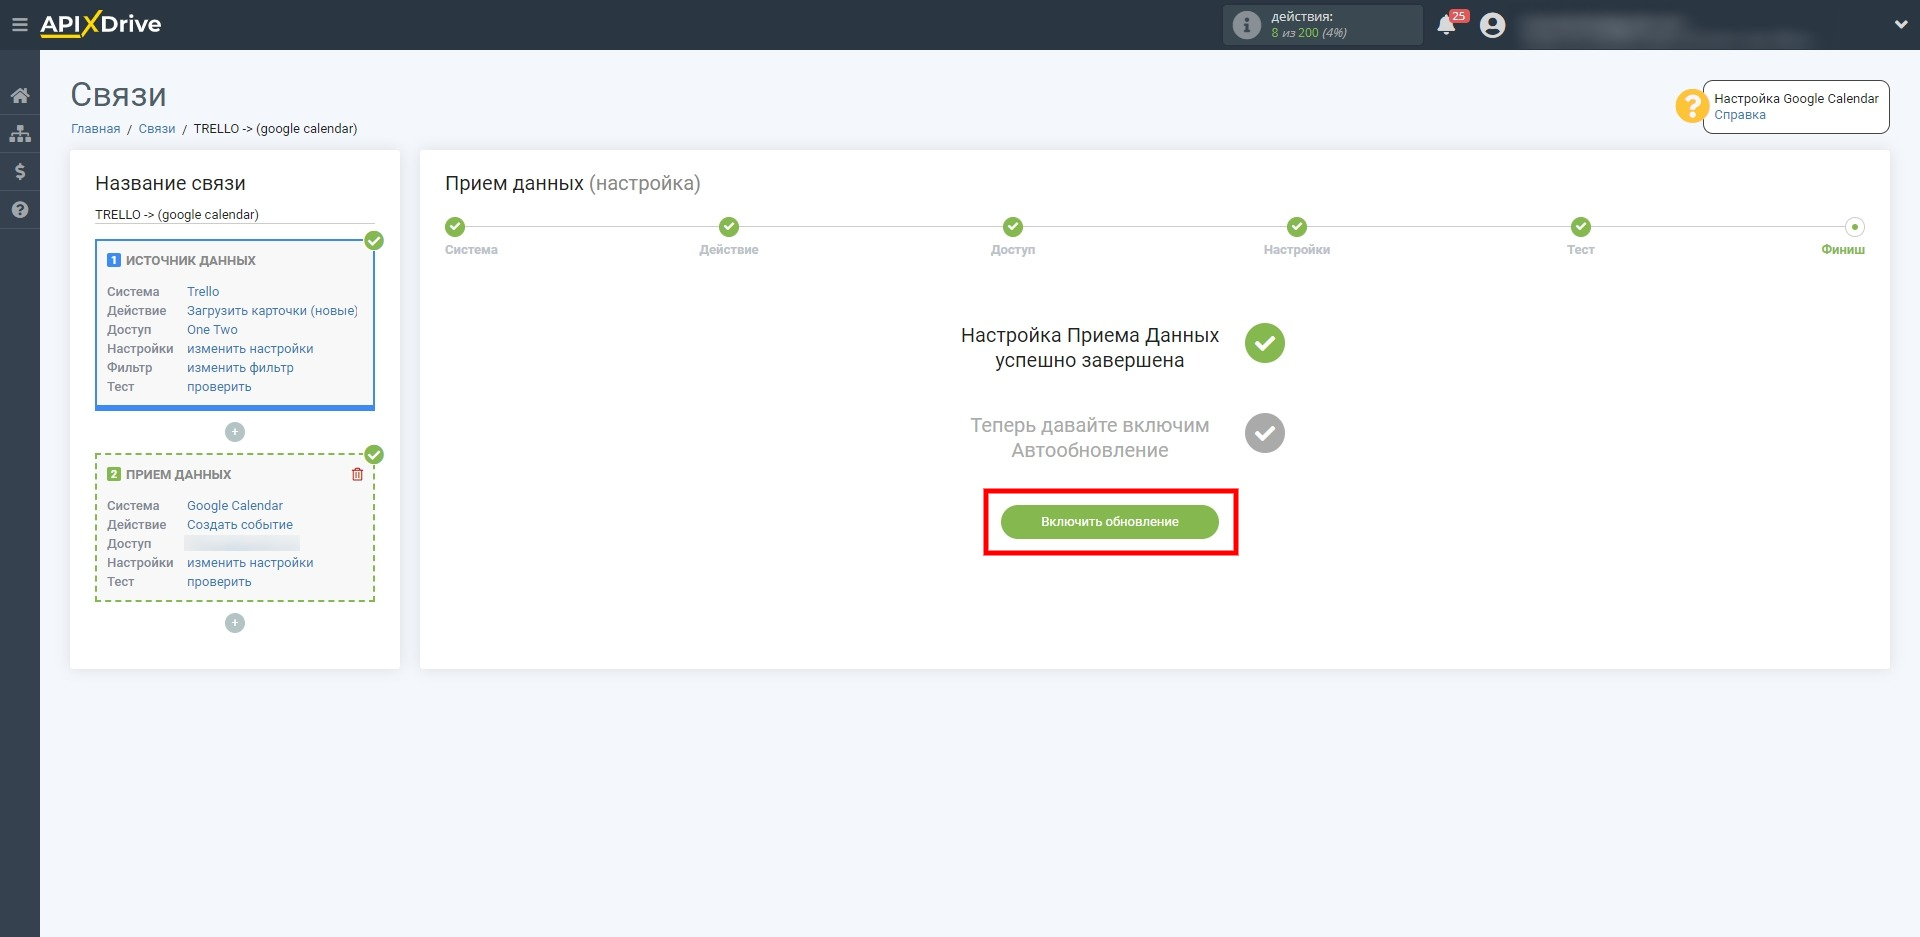Add a block below the data source section
This screenshot has width=1920, height=937.
click(x=235, y=432)
